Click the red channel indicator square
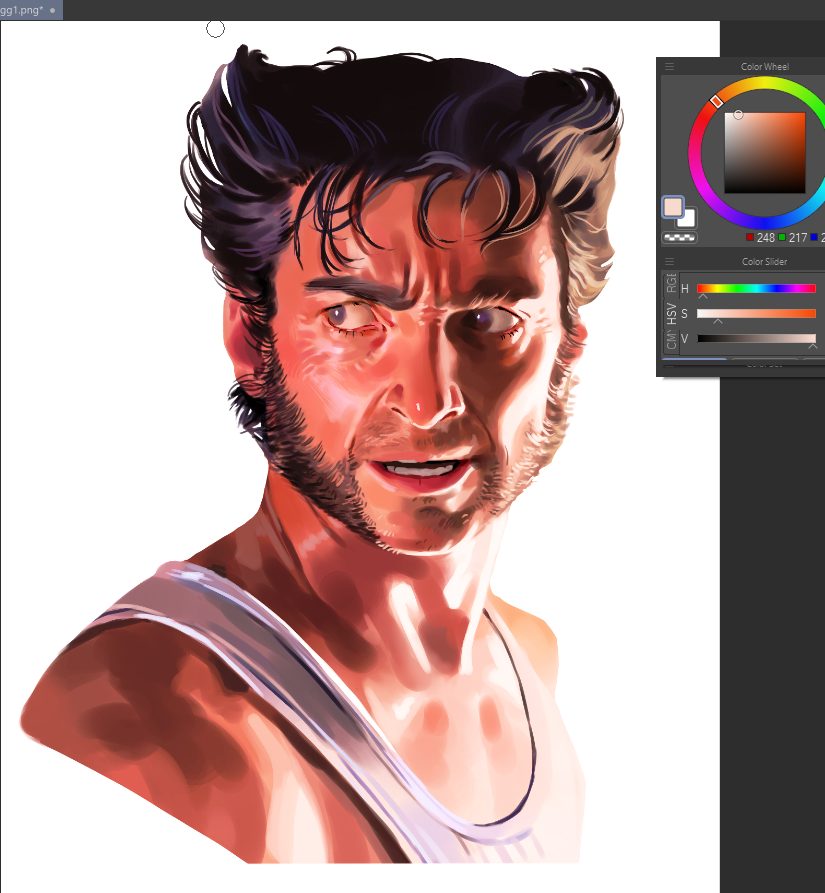The image size is (825, 893). coord(750,237)
